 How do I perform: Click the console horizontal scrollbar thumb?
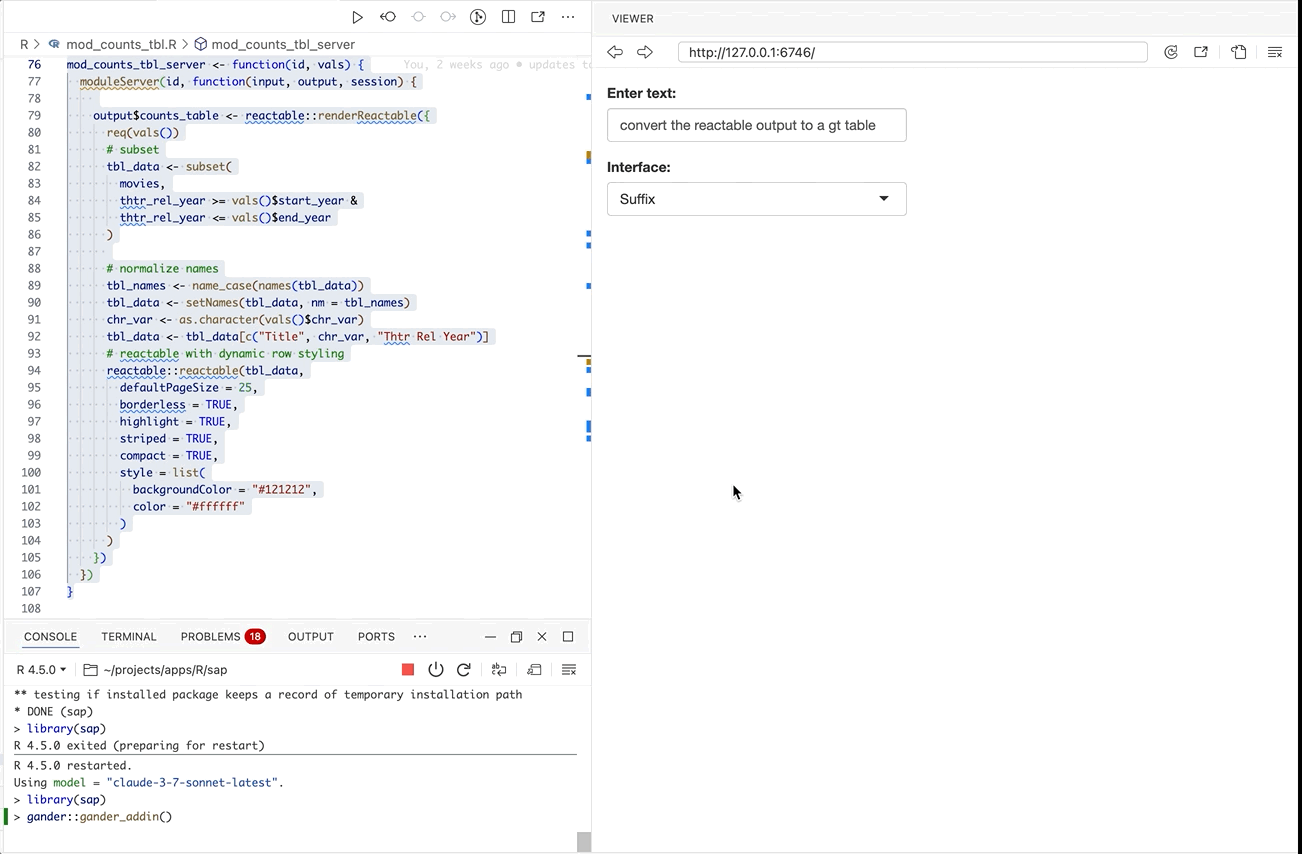click(x=584, y=841)
